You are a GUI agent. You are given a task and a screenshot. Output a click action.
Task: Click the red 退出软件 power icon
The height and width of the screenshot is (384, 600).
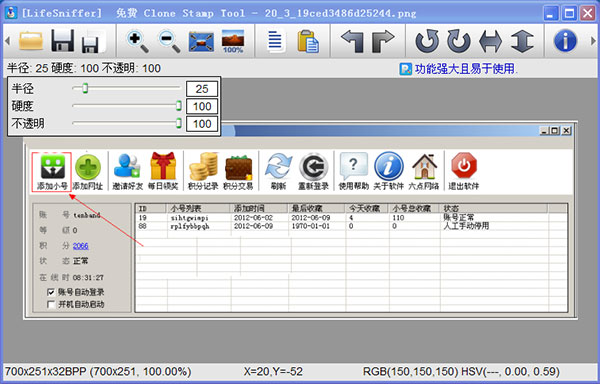[464, 172]
